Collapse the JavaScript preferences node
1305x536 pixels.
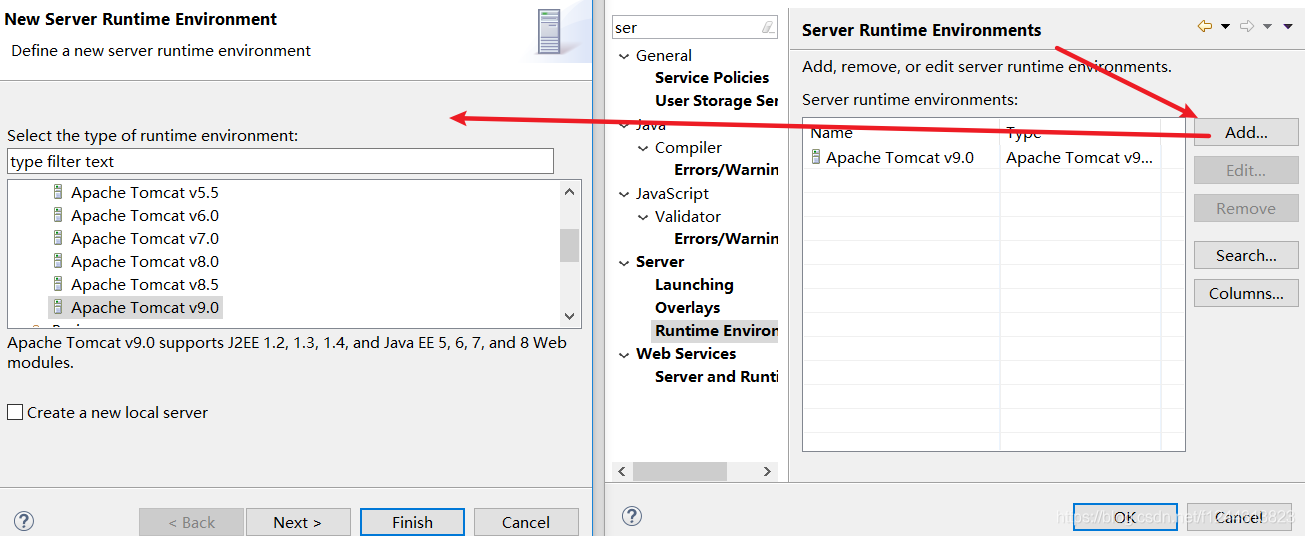pyautogui.click(x=625, y=194)
